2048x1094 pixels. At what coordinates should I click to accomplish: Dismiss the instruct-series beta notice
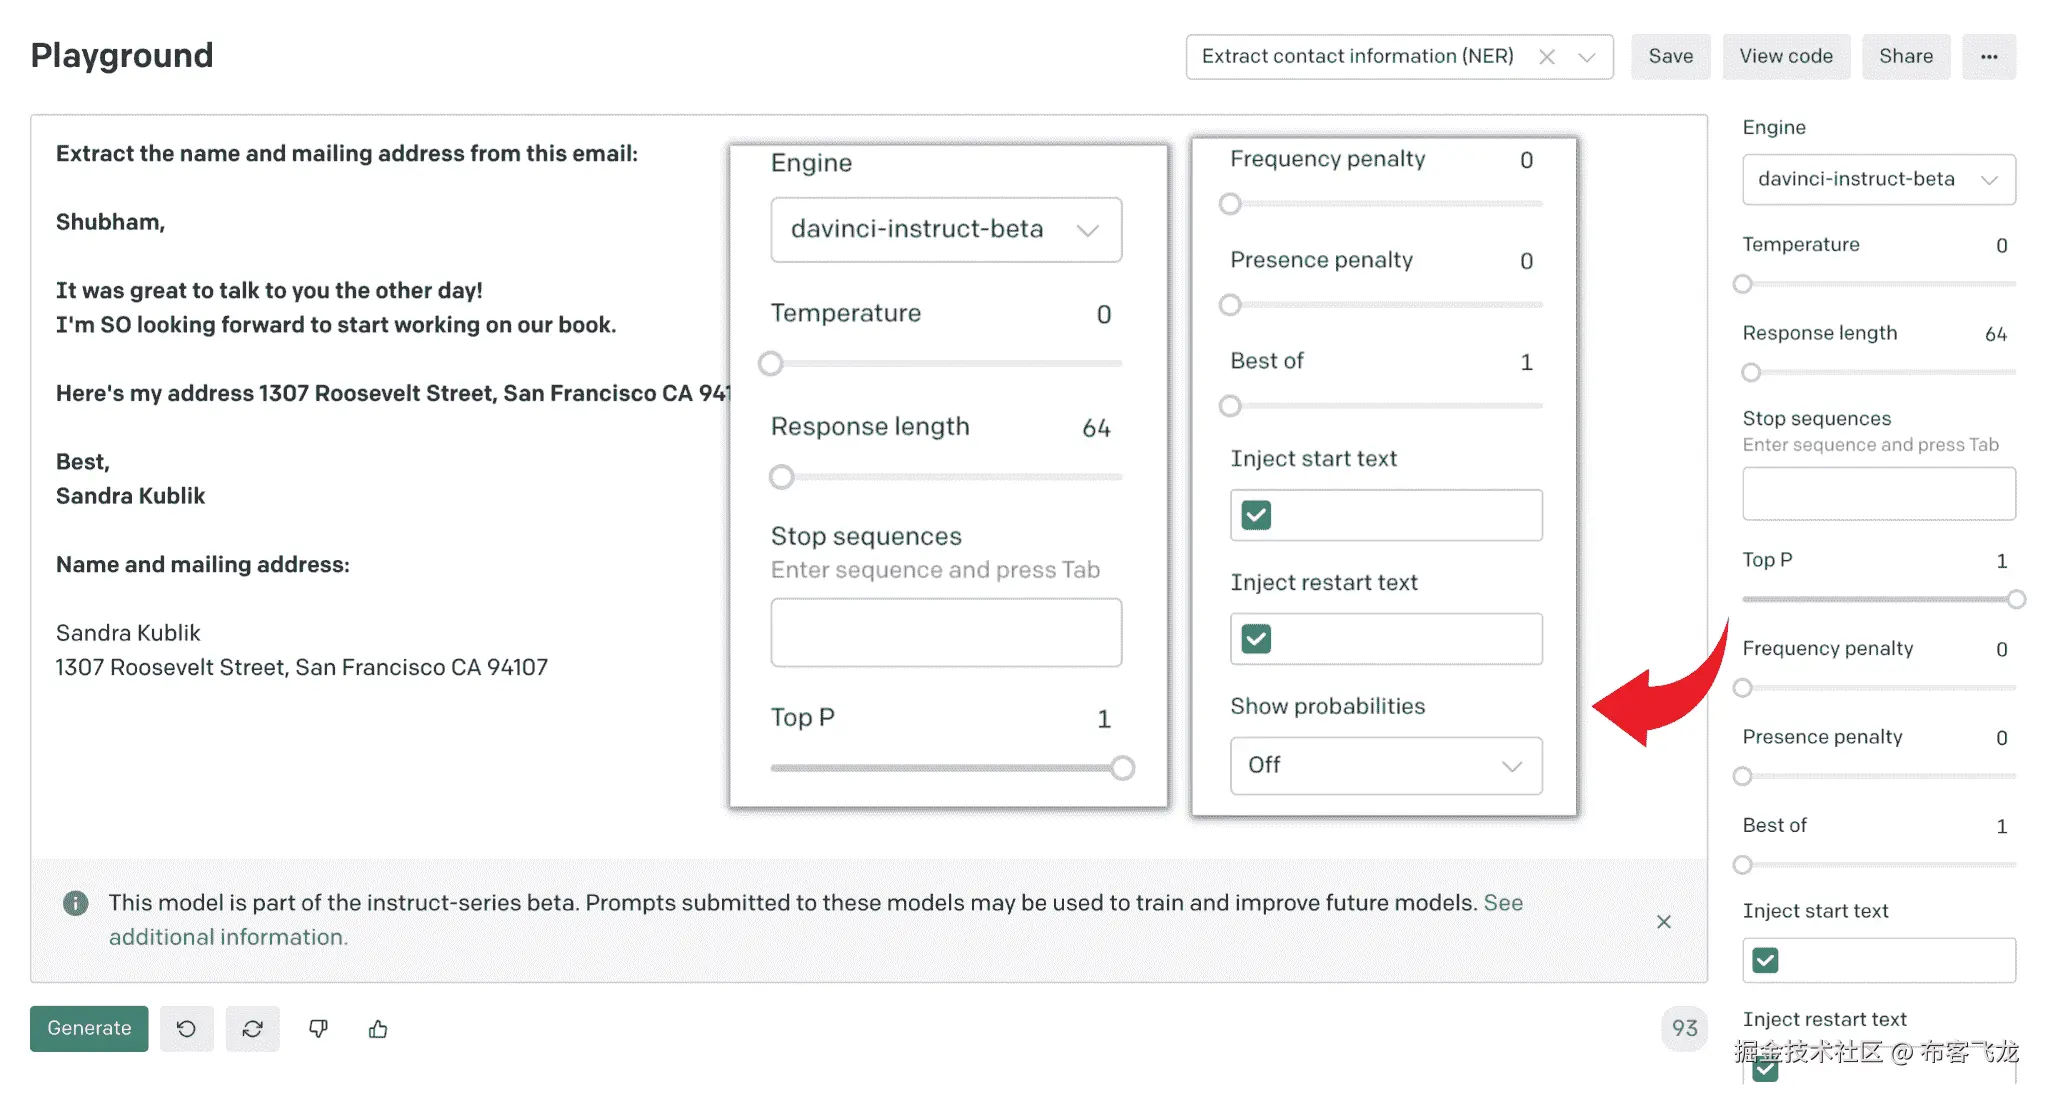click(1663, 921)
